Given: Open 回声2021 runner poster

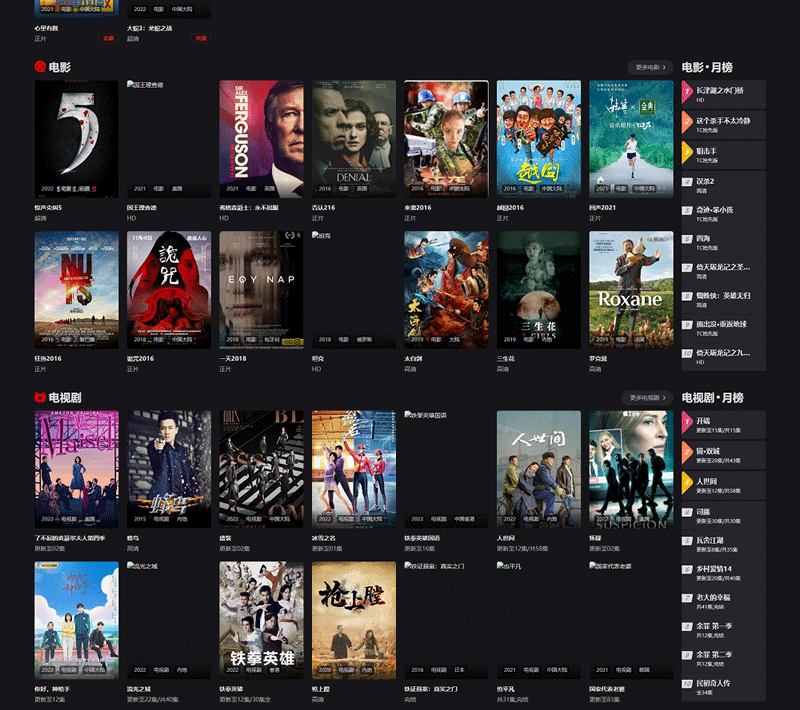Looking at the screenshot, I should 631,139.
